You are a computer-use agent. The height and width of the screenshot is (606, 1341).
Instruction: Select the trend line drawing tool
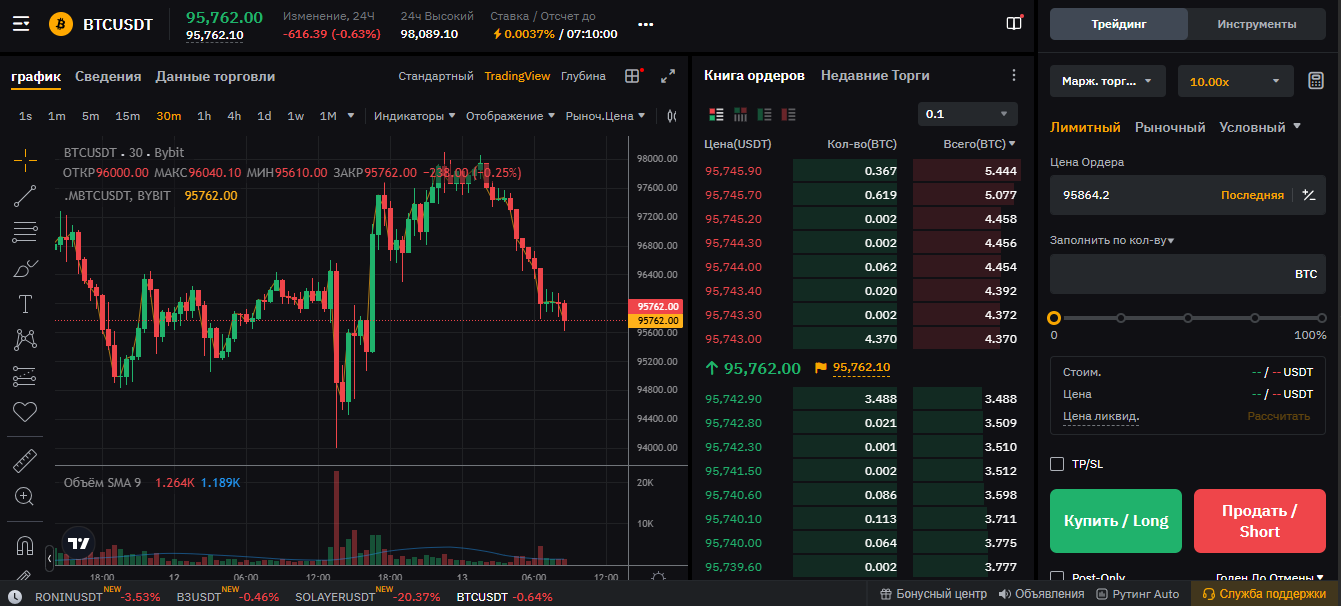25,195
